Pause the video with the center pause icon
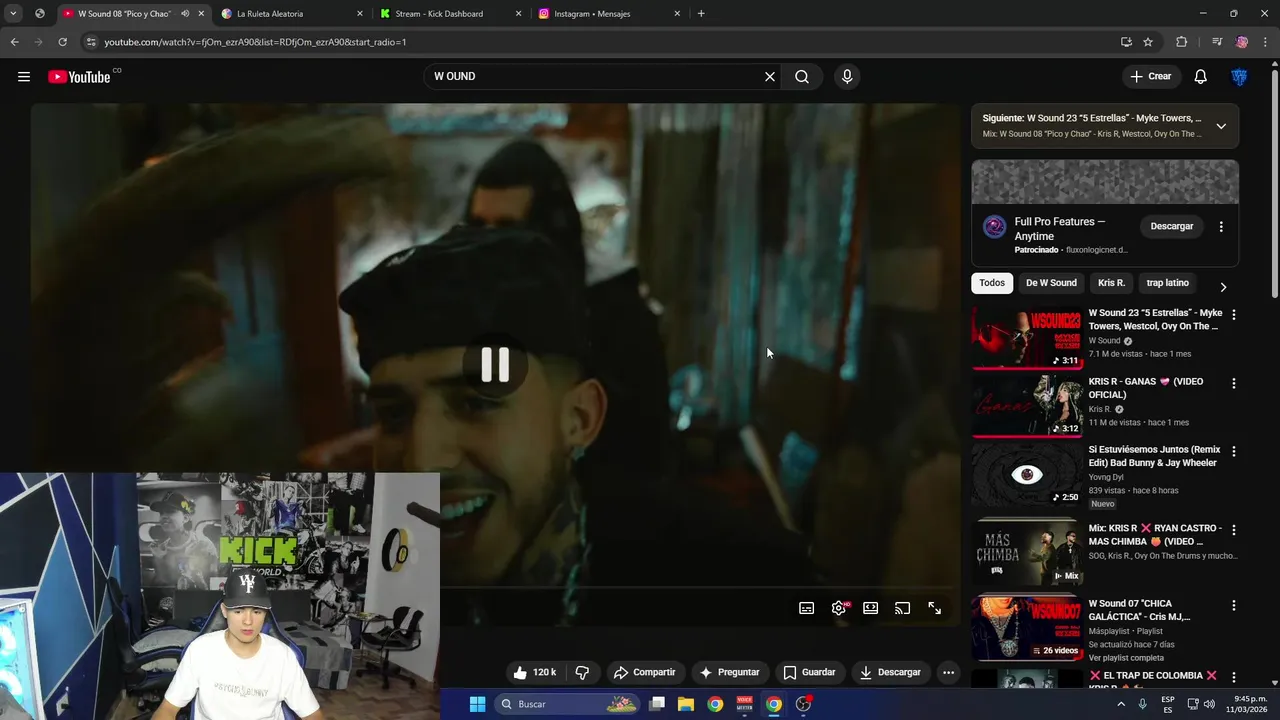This screenshot has height=720, width=1280. (x=495, y=365)
